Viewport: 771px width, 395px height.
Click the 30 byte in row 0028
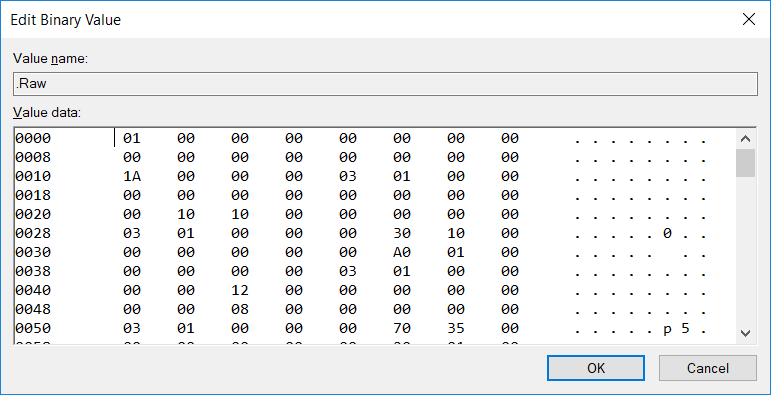402,233
